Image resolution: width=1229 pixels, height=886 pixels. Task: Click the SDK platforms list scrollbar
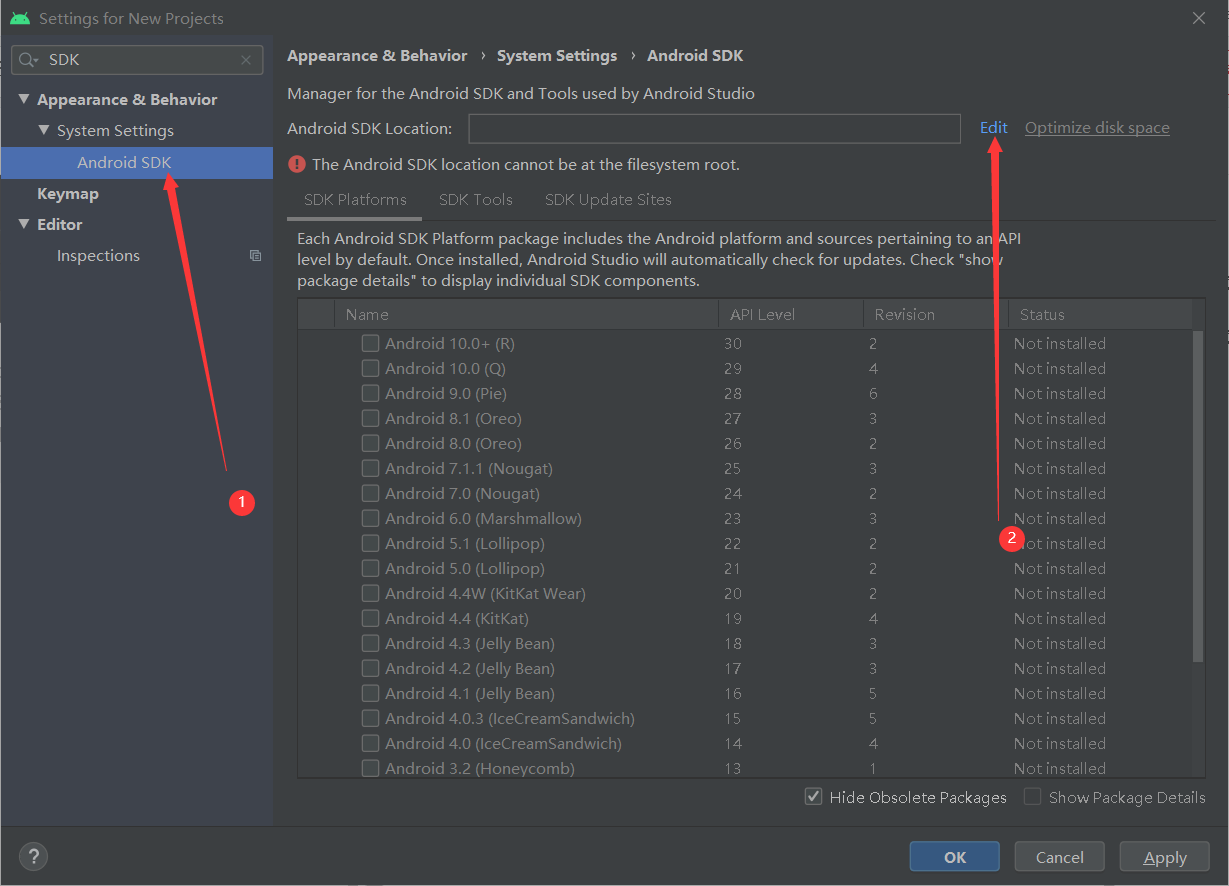(x=1198, y=495)
